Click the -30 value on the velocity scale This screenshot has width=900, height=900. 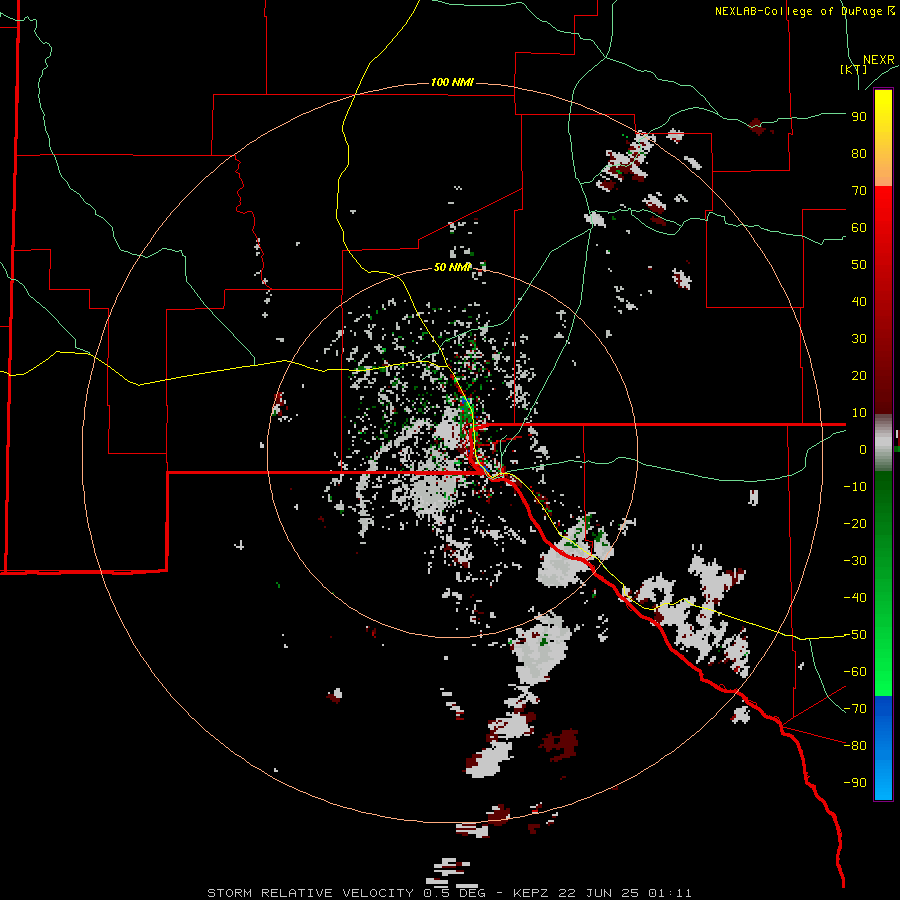tap(855, 561)
